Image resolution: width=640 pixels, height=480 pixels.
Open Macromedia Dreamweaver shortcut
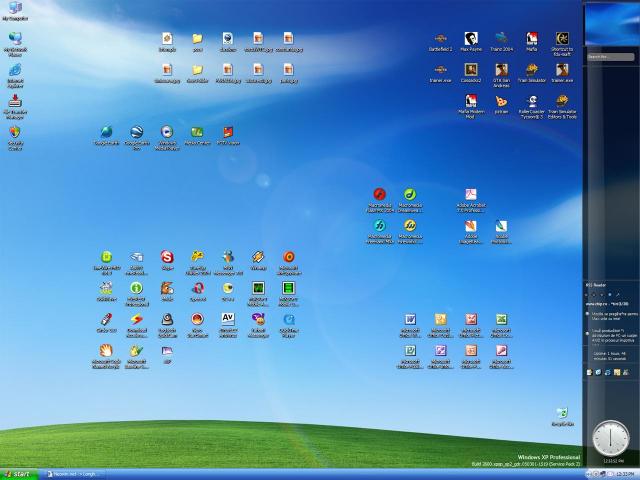pos(410,200)
